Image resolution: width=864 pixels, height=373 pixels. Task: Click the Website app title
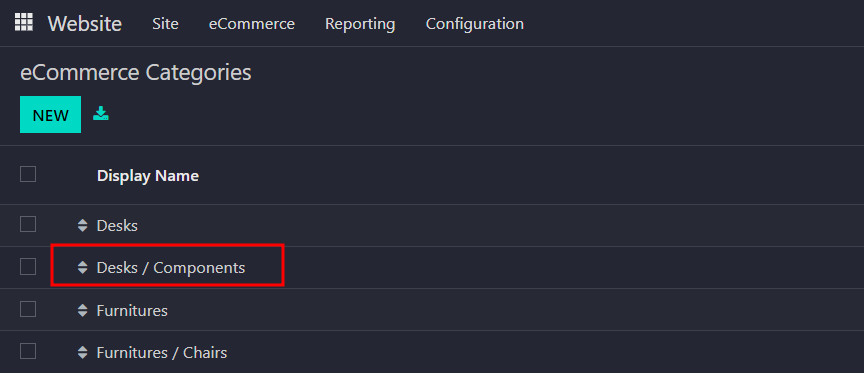tap(85, 24)
